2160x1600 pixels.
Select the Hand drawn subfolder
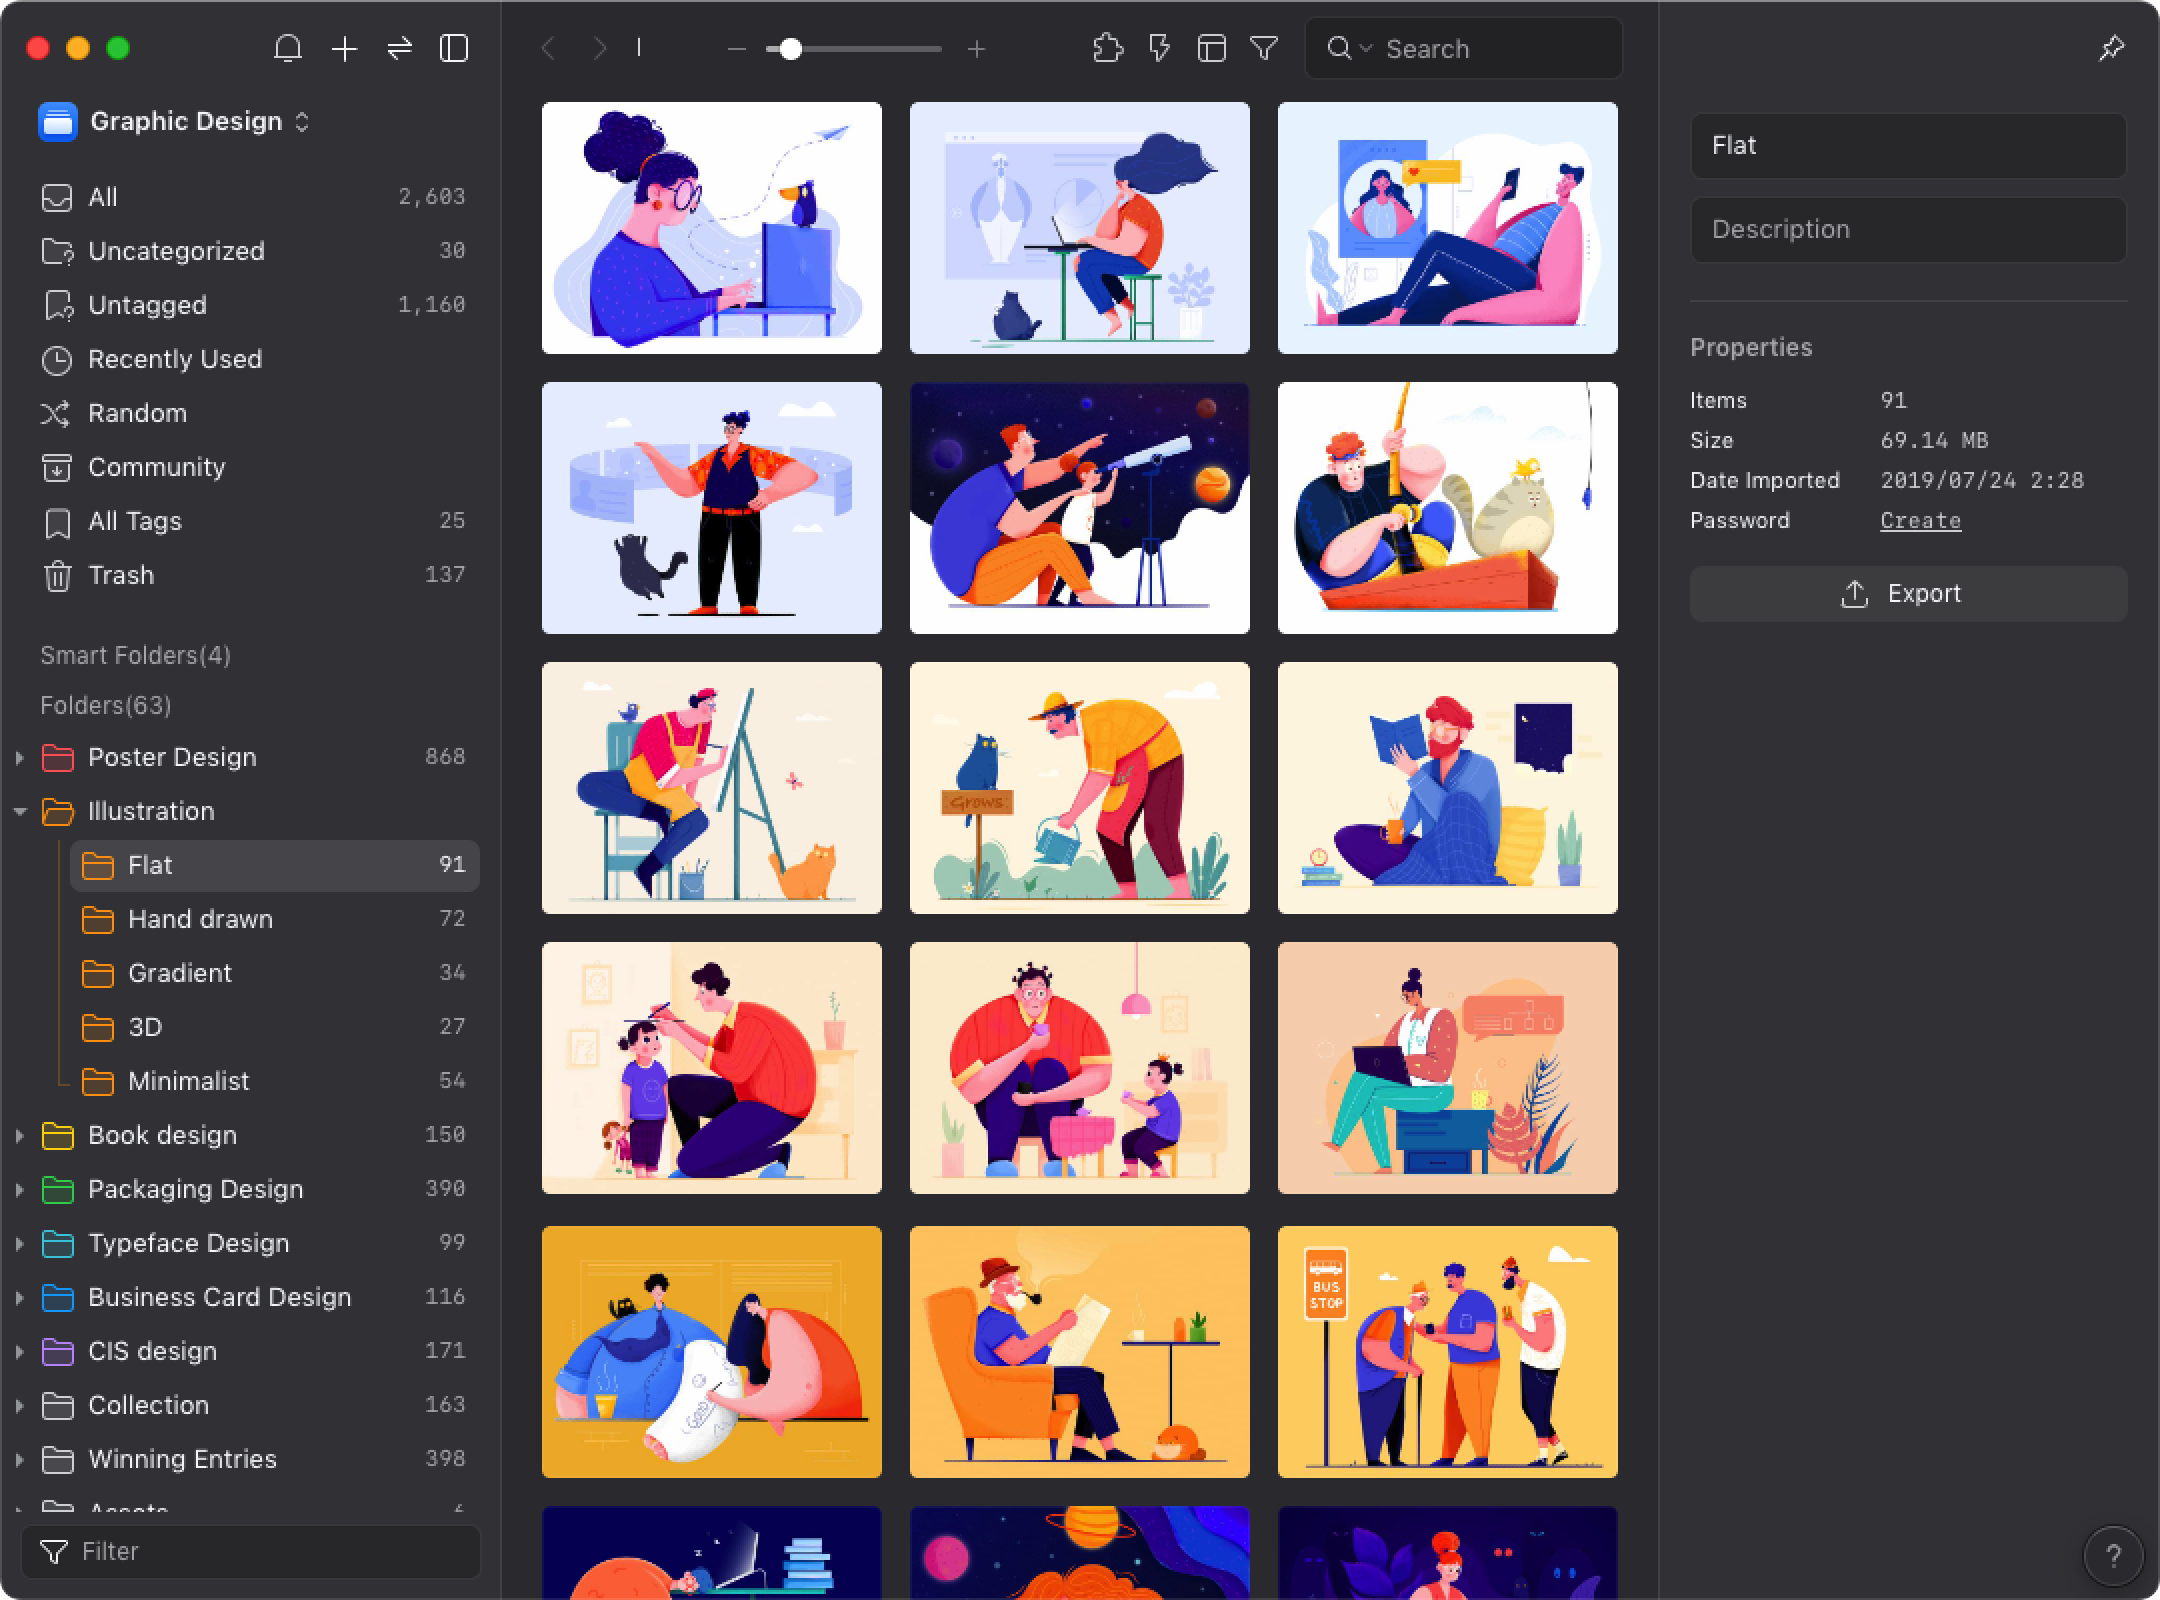point(274,919)
